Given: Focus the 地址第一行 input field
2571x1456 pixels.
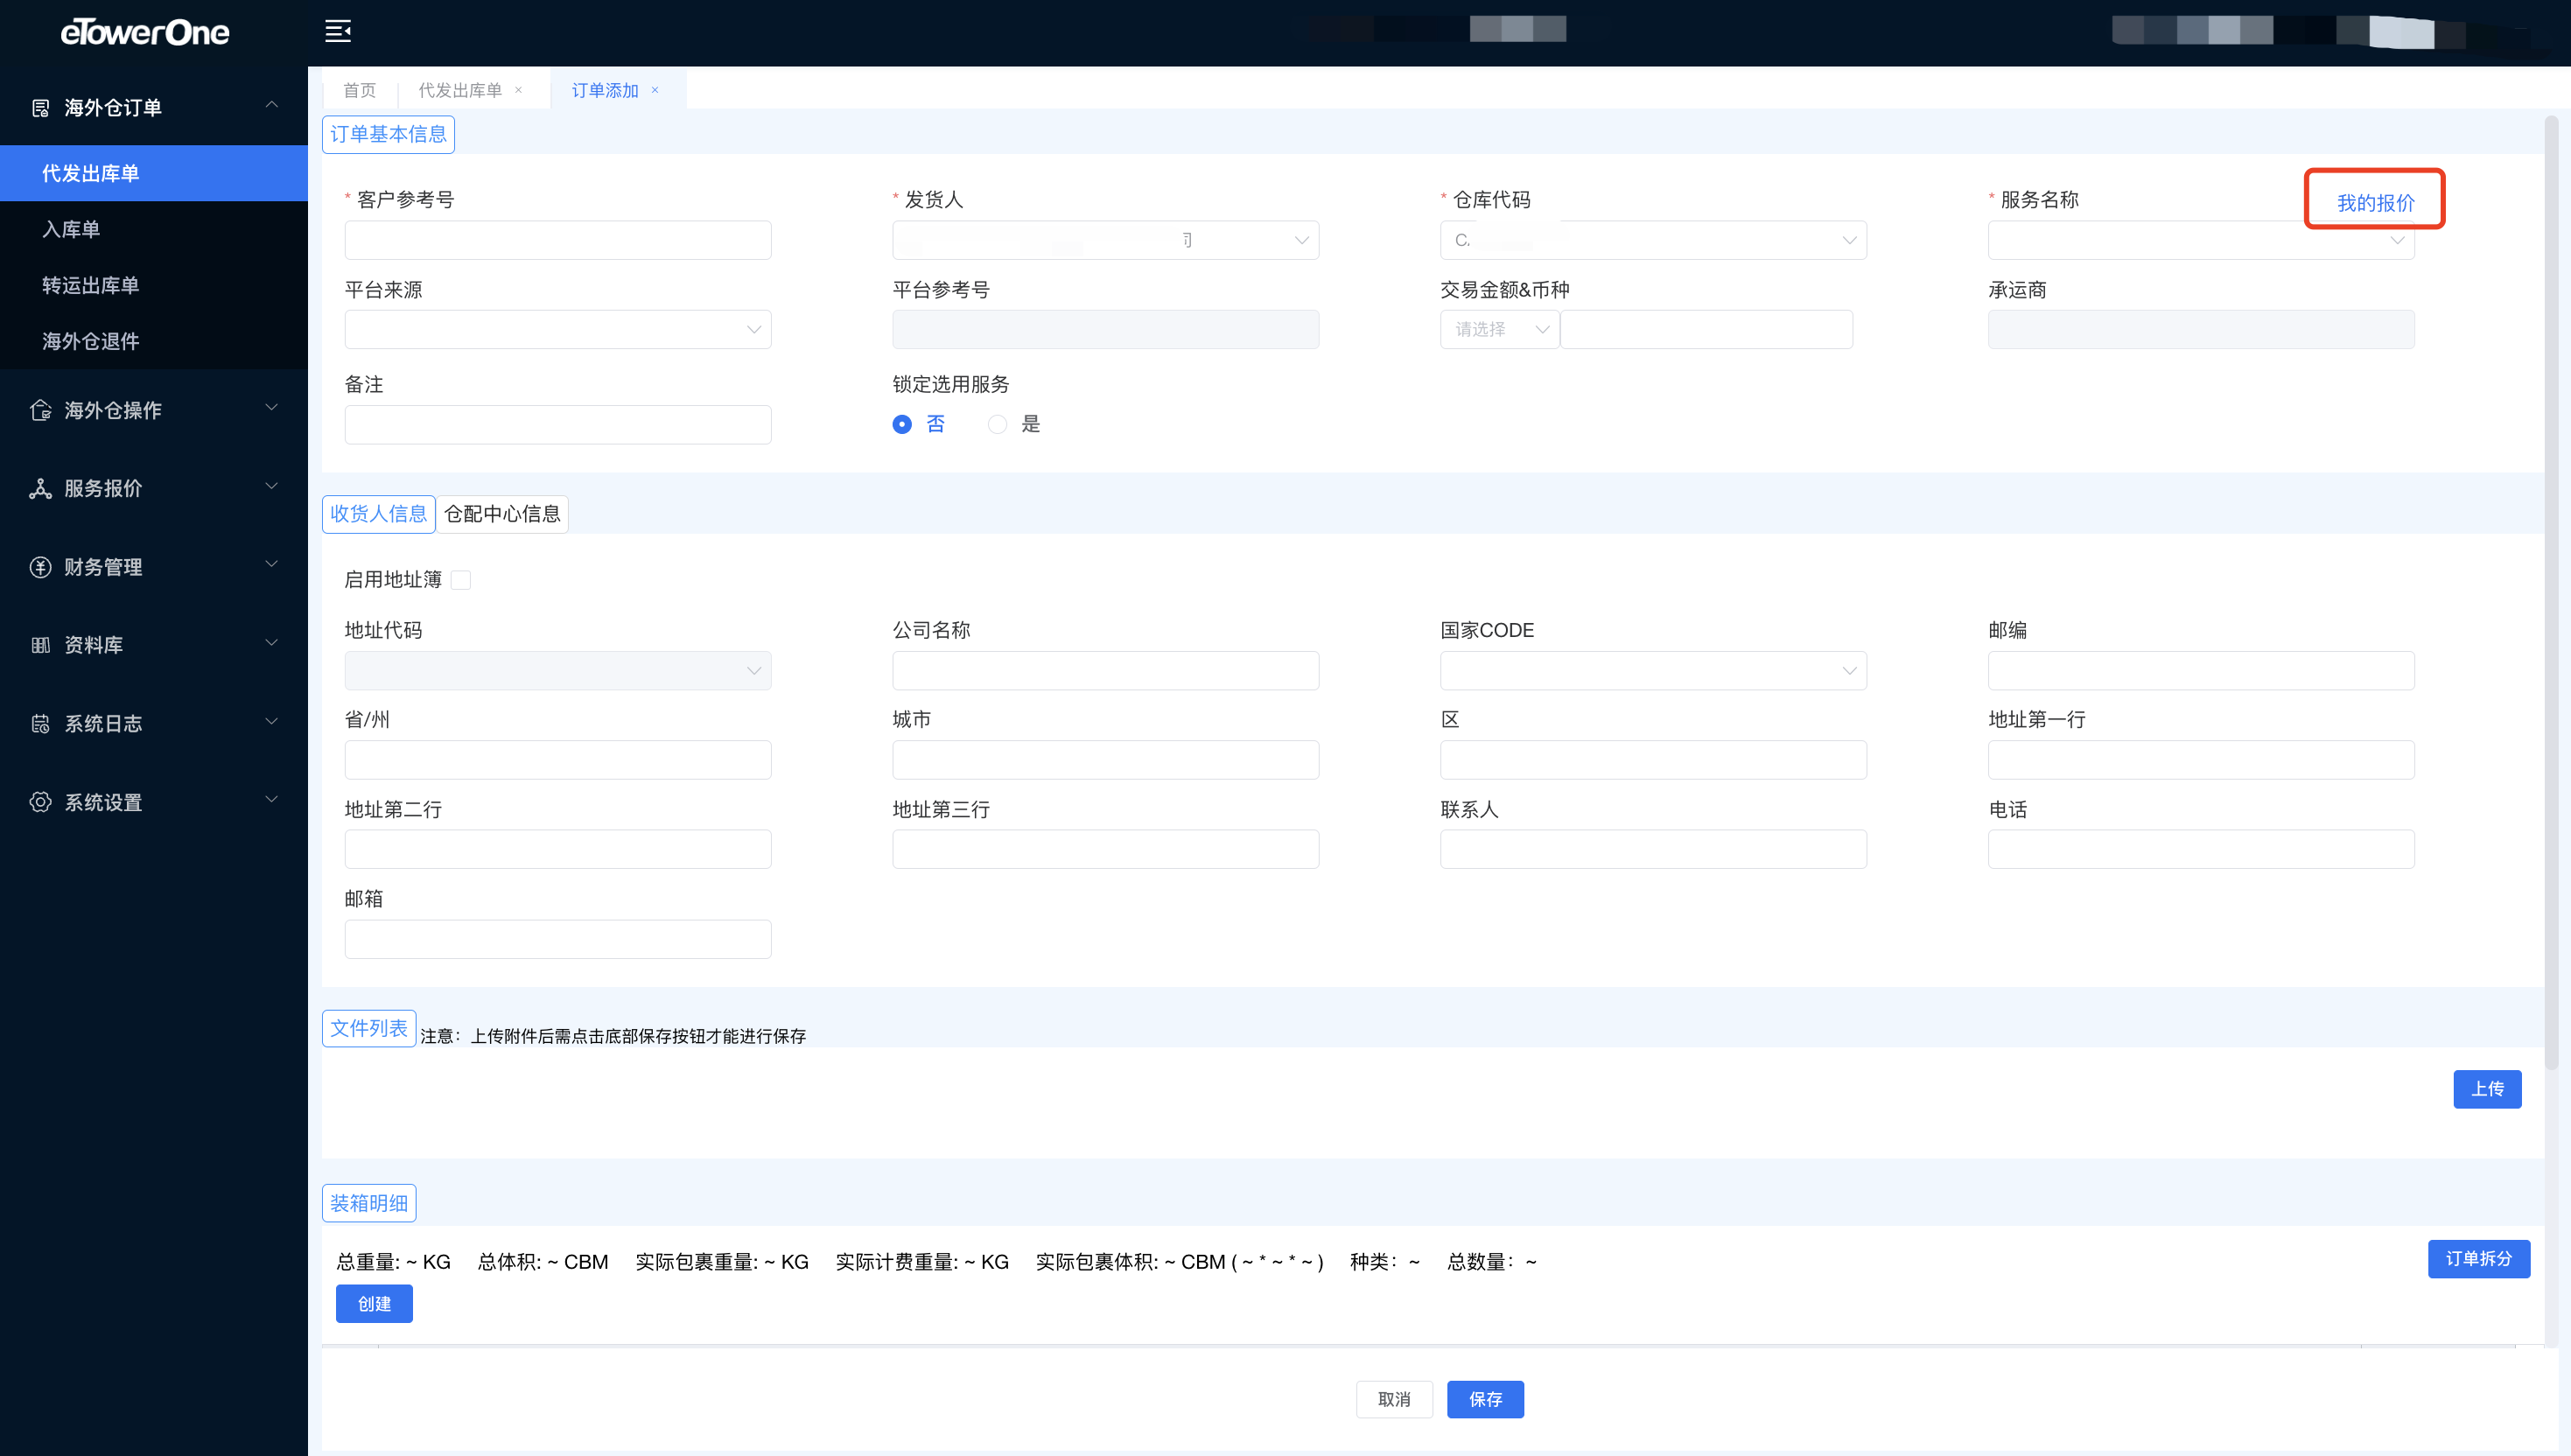Looking at the screenshot, I should [2201, 760].
